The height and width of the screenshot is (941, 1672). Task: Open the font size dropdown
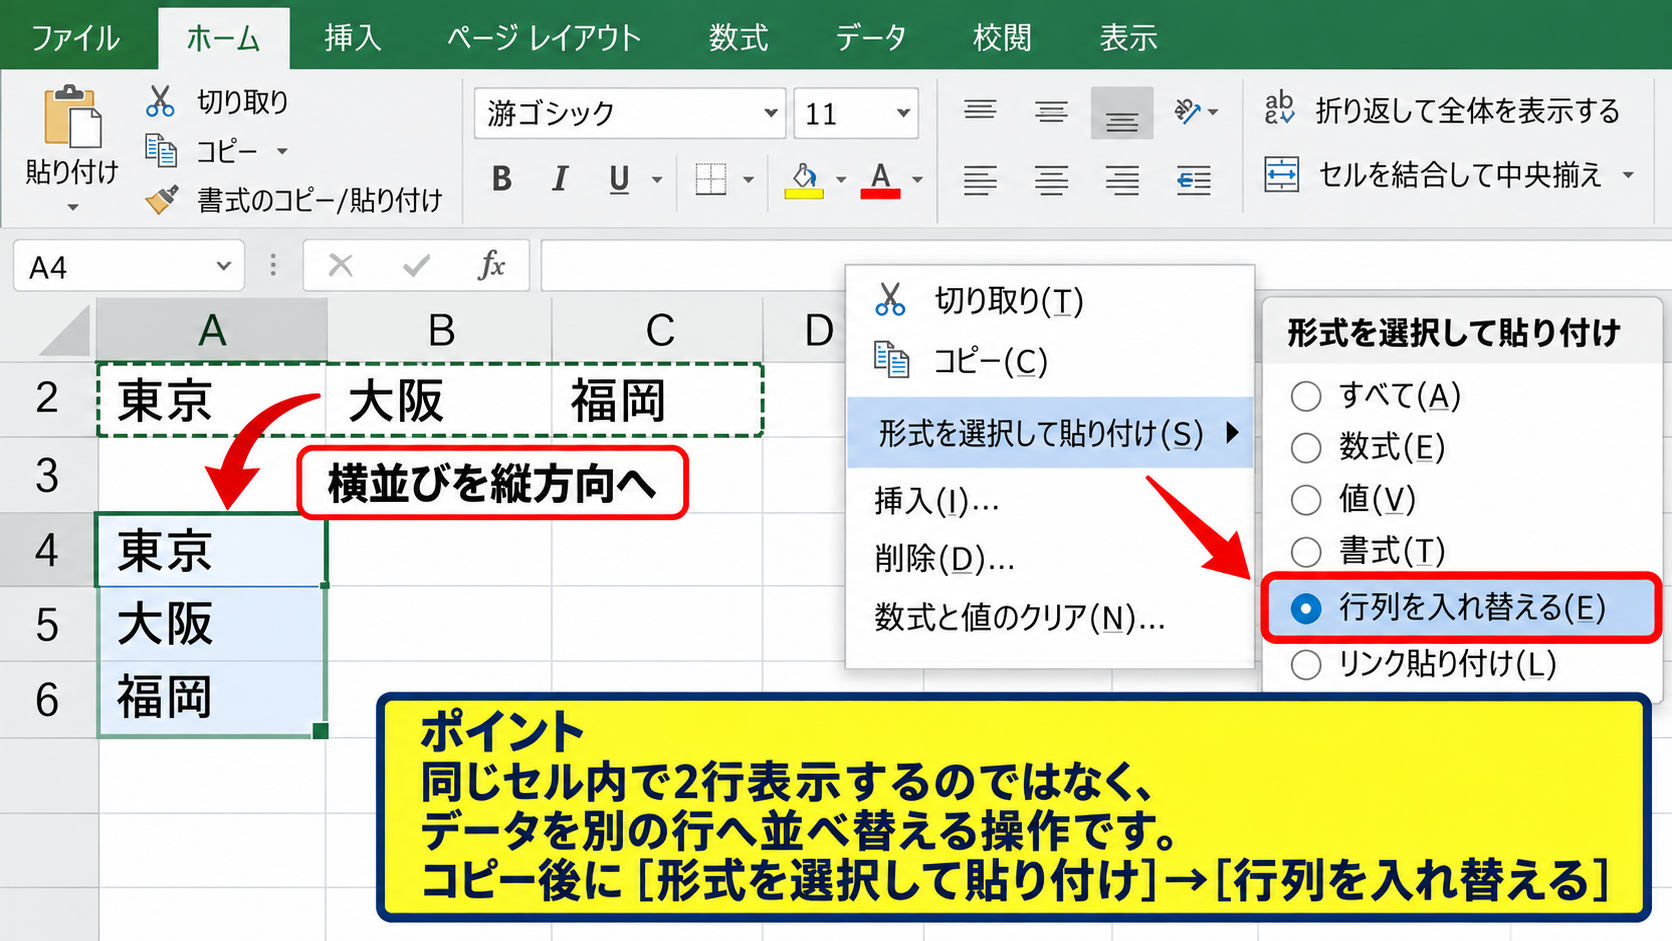click(903, 113)
